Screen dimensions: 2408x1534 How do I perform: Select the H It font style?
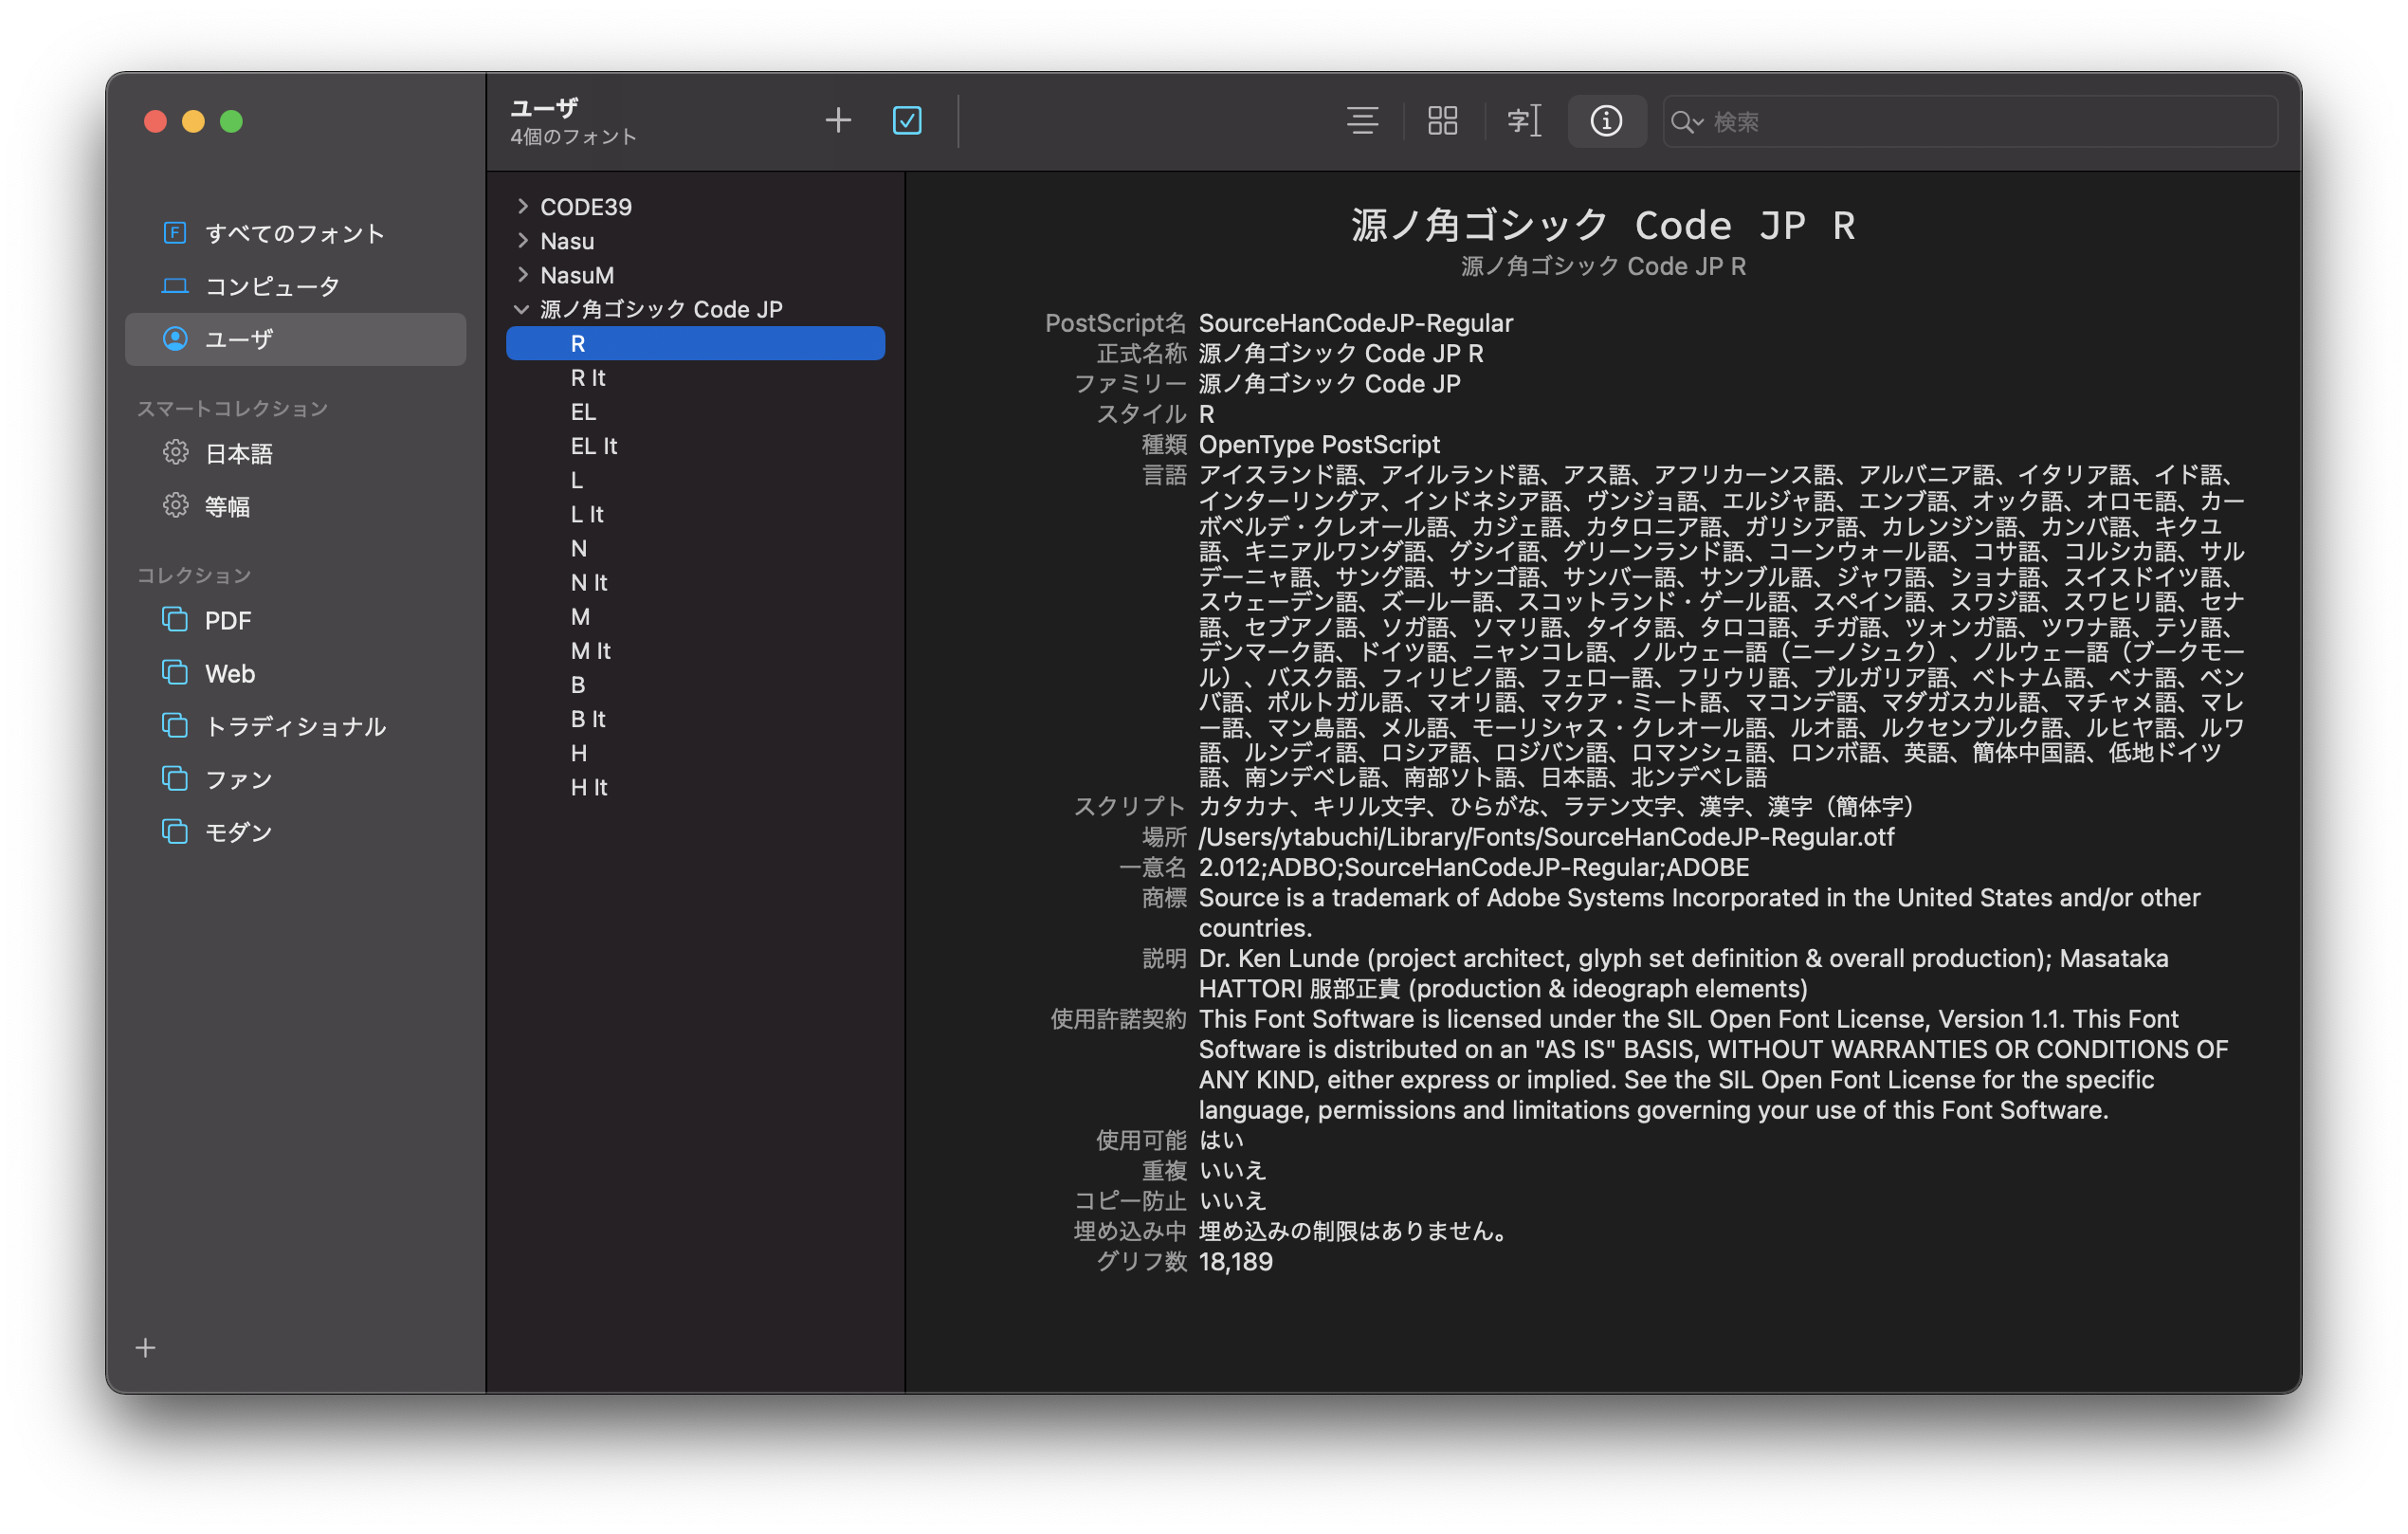coord(695,787)
